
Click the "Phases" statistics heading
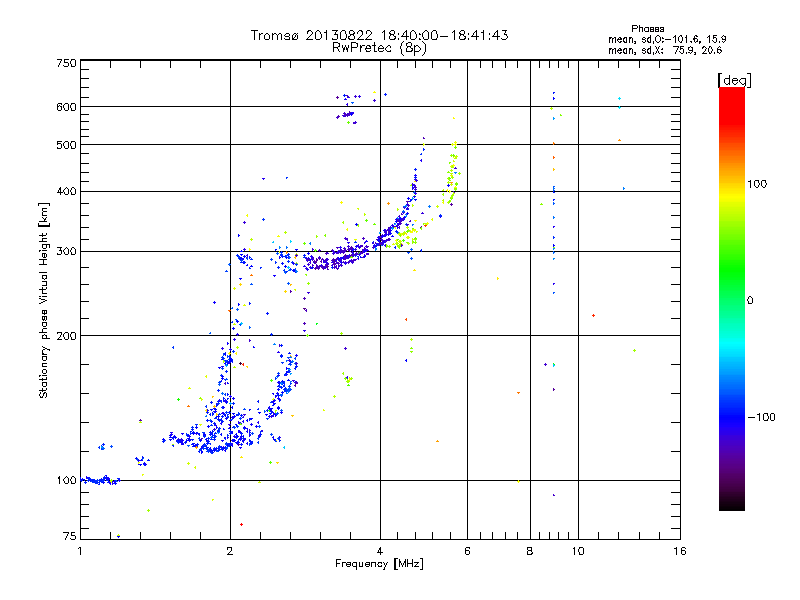pyautogui.click(x=647, y=29)
